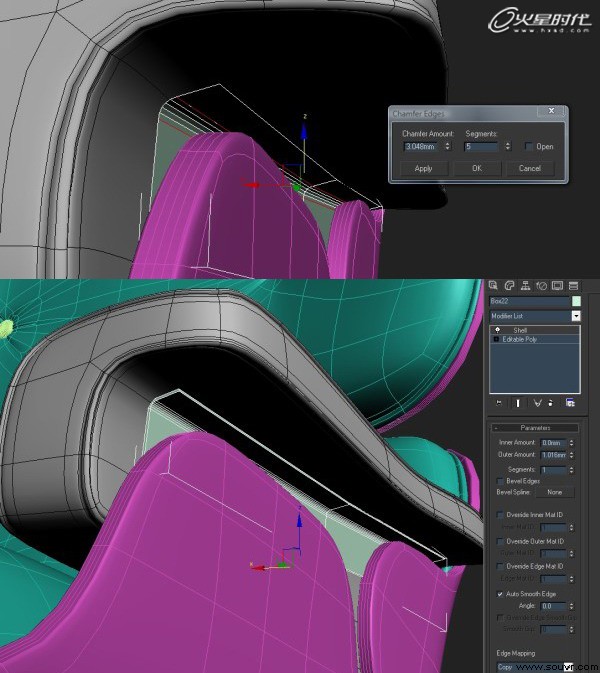Viewport: 600px width, 673px height.
Task: Click the Pin Stack icon
Action: pyautogui.click(x=499, y=403)
